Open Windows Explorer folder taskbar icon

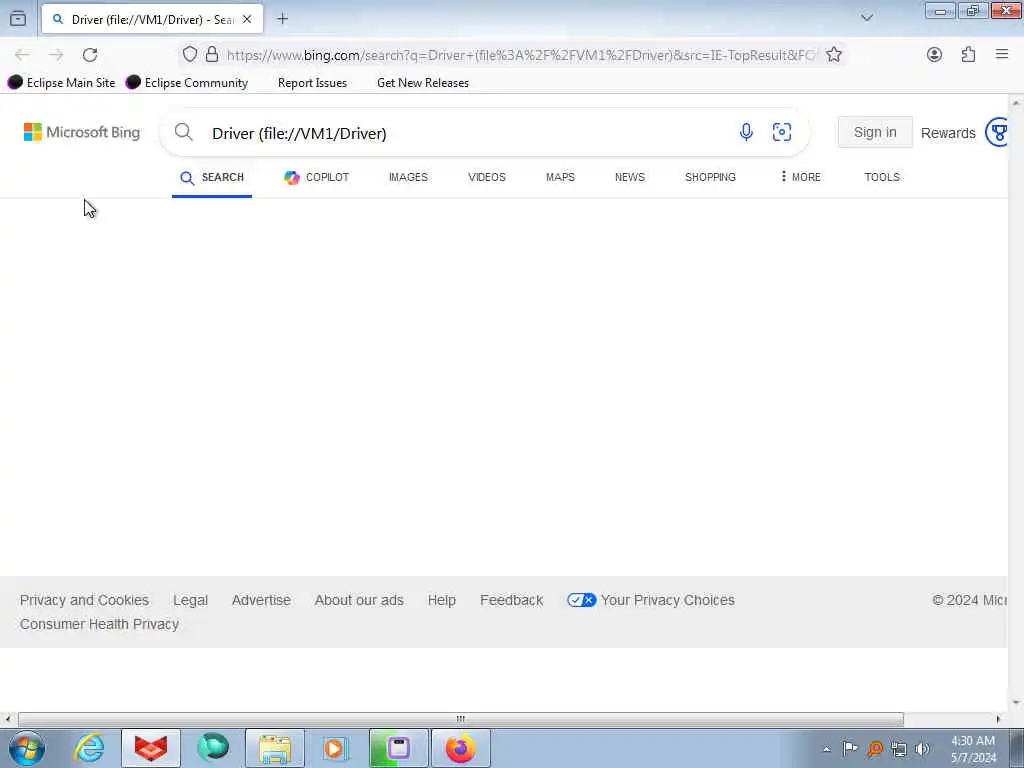[x=275, y=748]
